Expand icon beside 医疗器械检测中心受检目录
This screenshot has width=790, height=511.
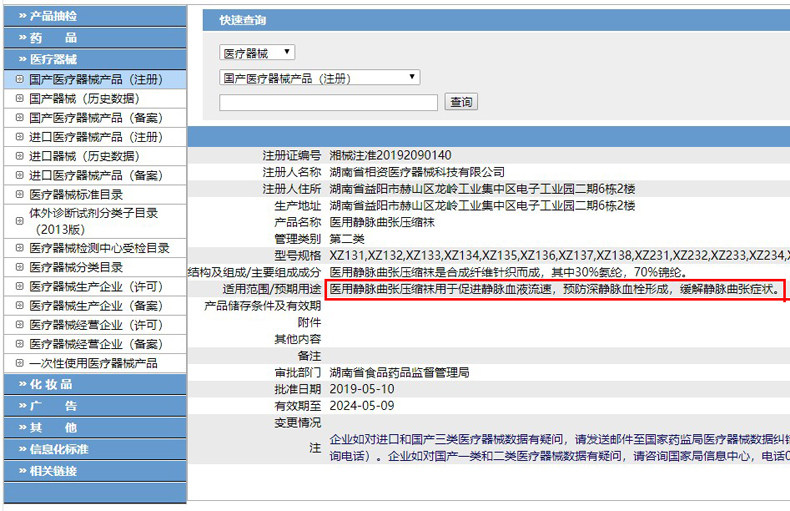20,247
